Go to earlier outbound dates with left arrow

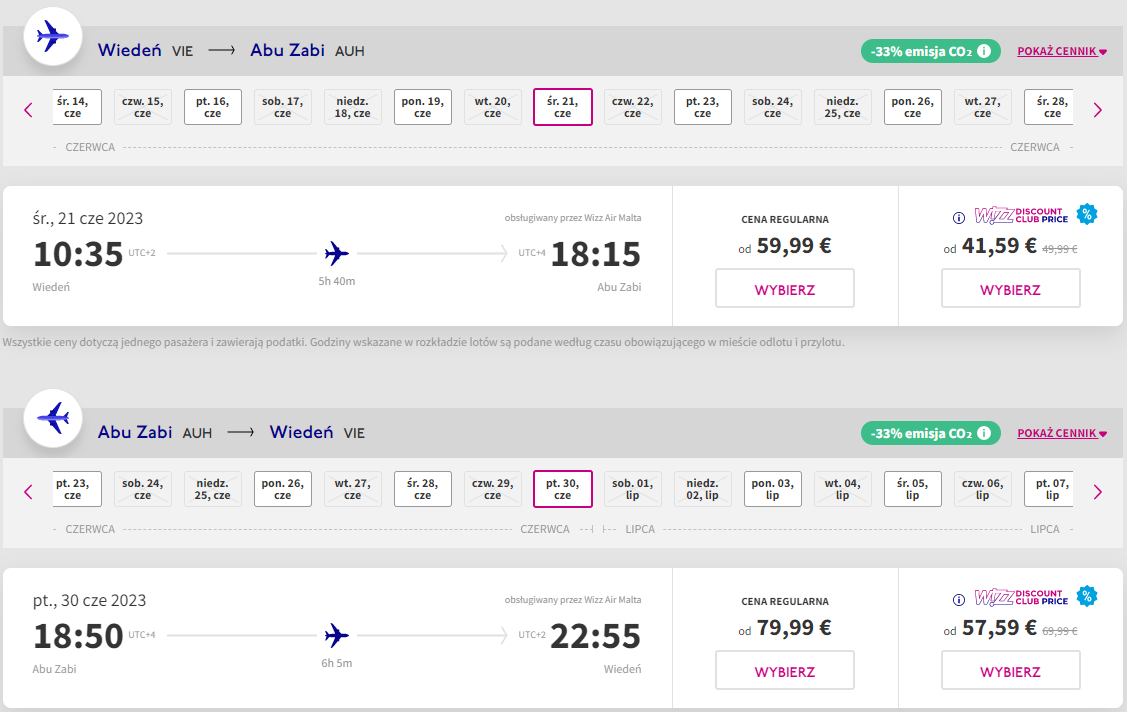29,110
